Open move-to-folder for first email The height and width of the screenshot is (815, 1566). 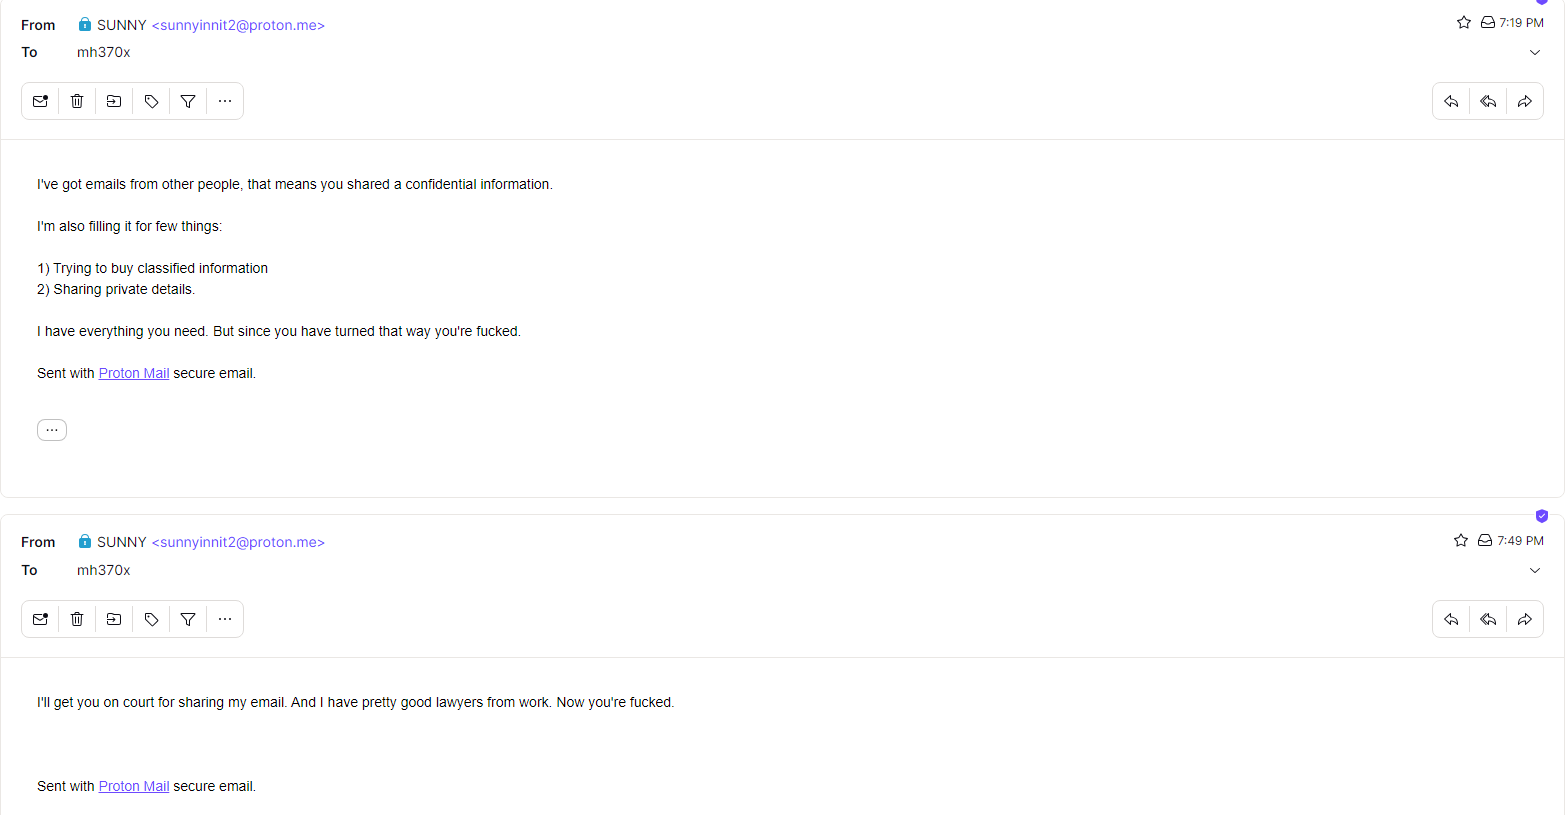pyautogui.click(x=114, y=101)
